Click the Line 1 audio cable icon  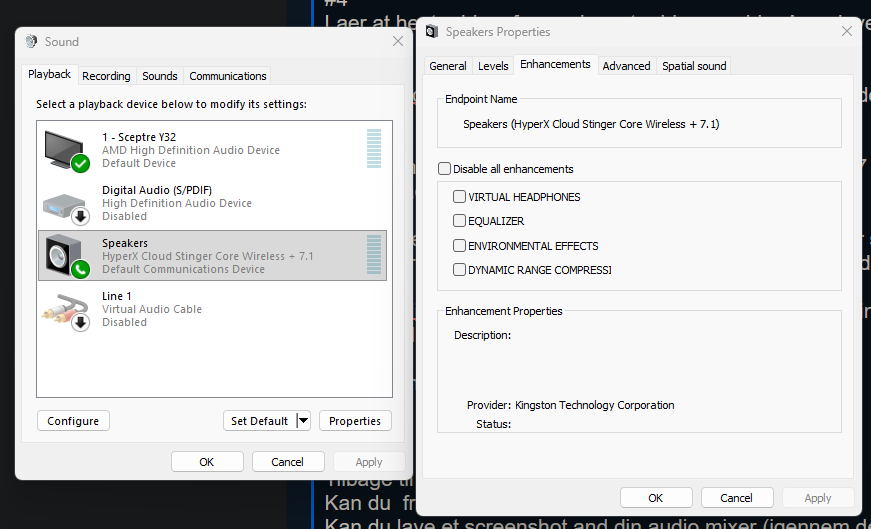[x=67, y=313]
